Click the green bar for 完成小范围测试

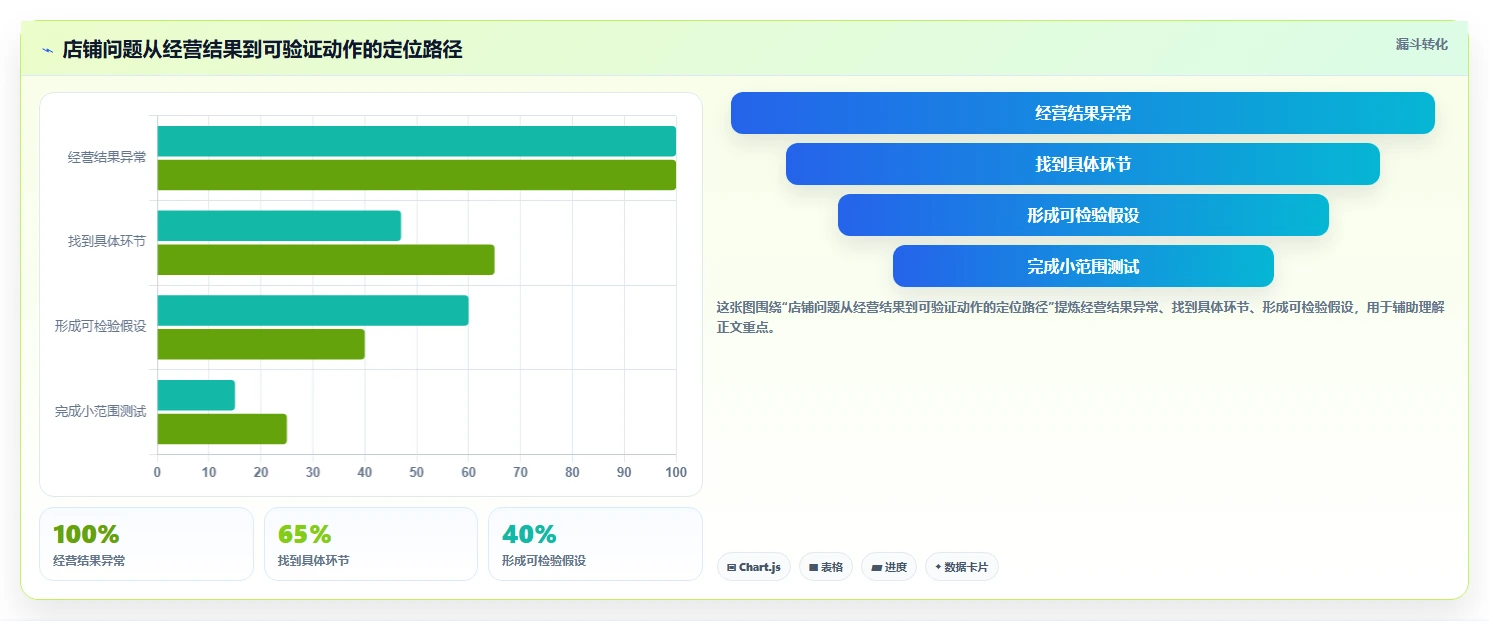(x=222, y=429)
